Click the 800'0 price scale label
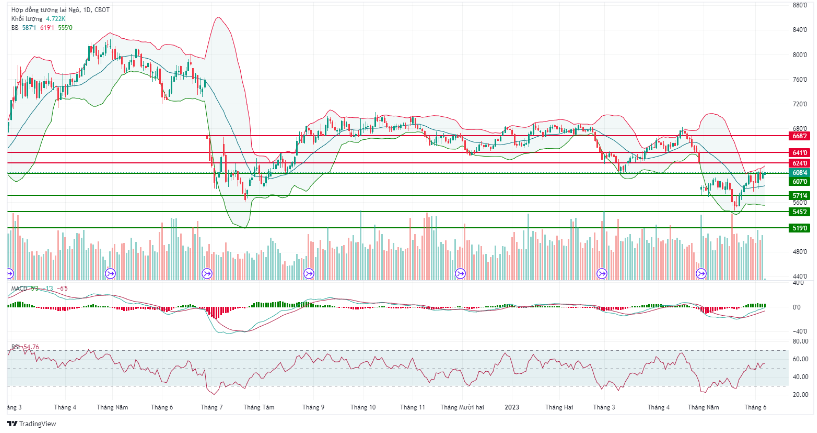The image size is (817, 433). (800, 29)
